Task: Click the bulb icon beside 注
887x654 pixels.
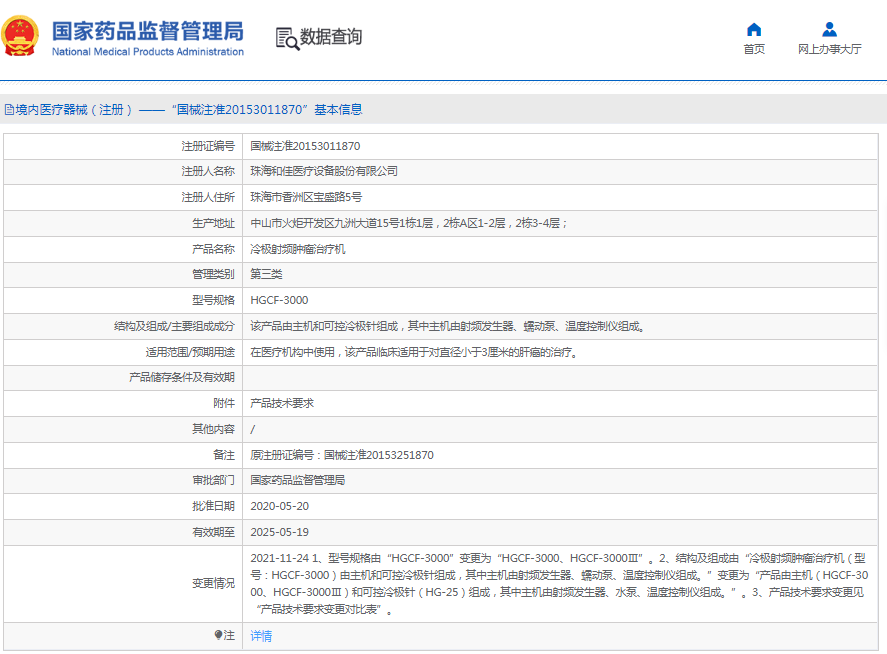Action: (x=218, y=635)
